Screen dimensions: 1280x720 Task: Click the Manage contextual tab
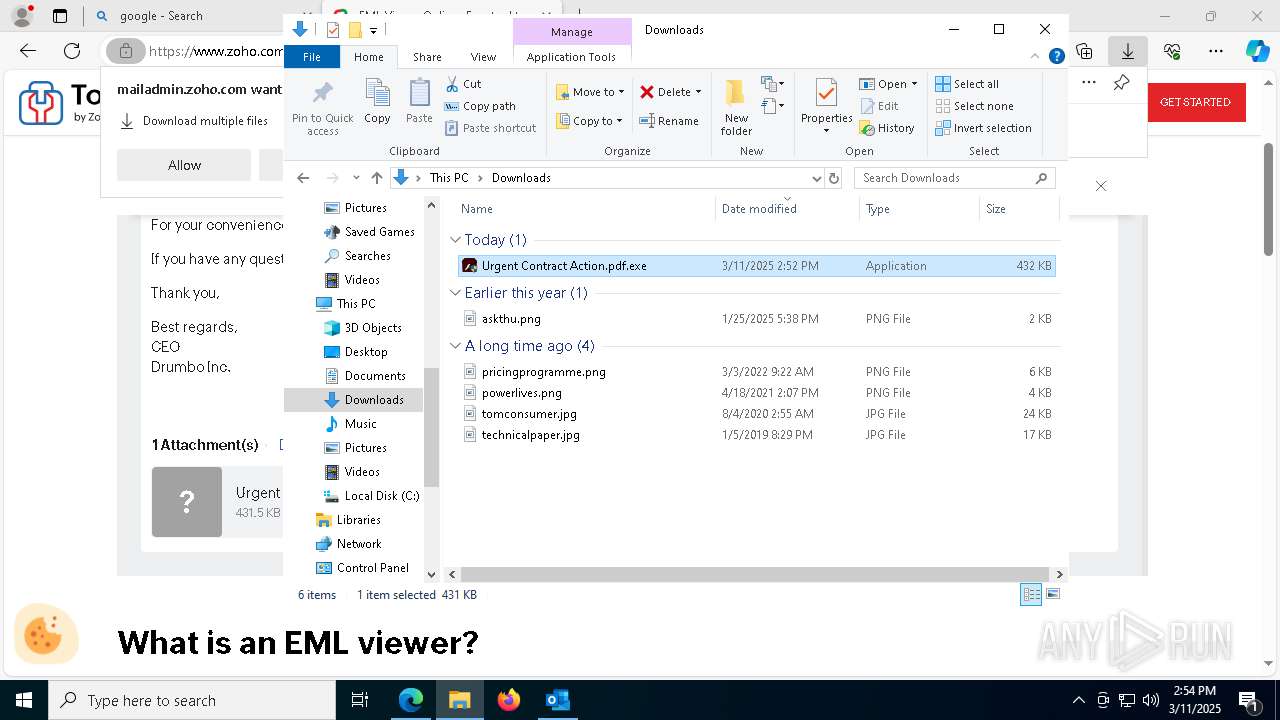pyautogui.click(x=572, y=32)
